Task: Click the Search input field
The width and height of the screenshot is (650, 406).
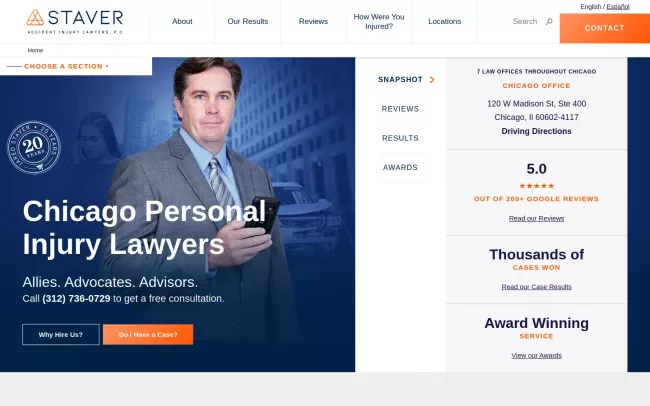Action: coord(525,21)
